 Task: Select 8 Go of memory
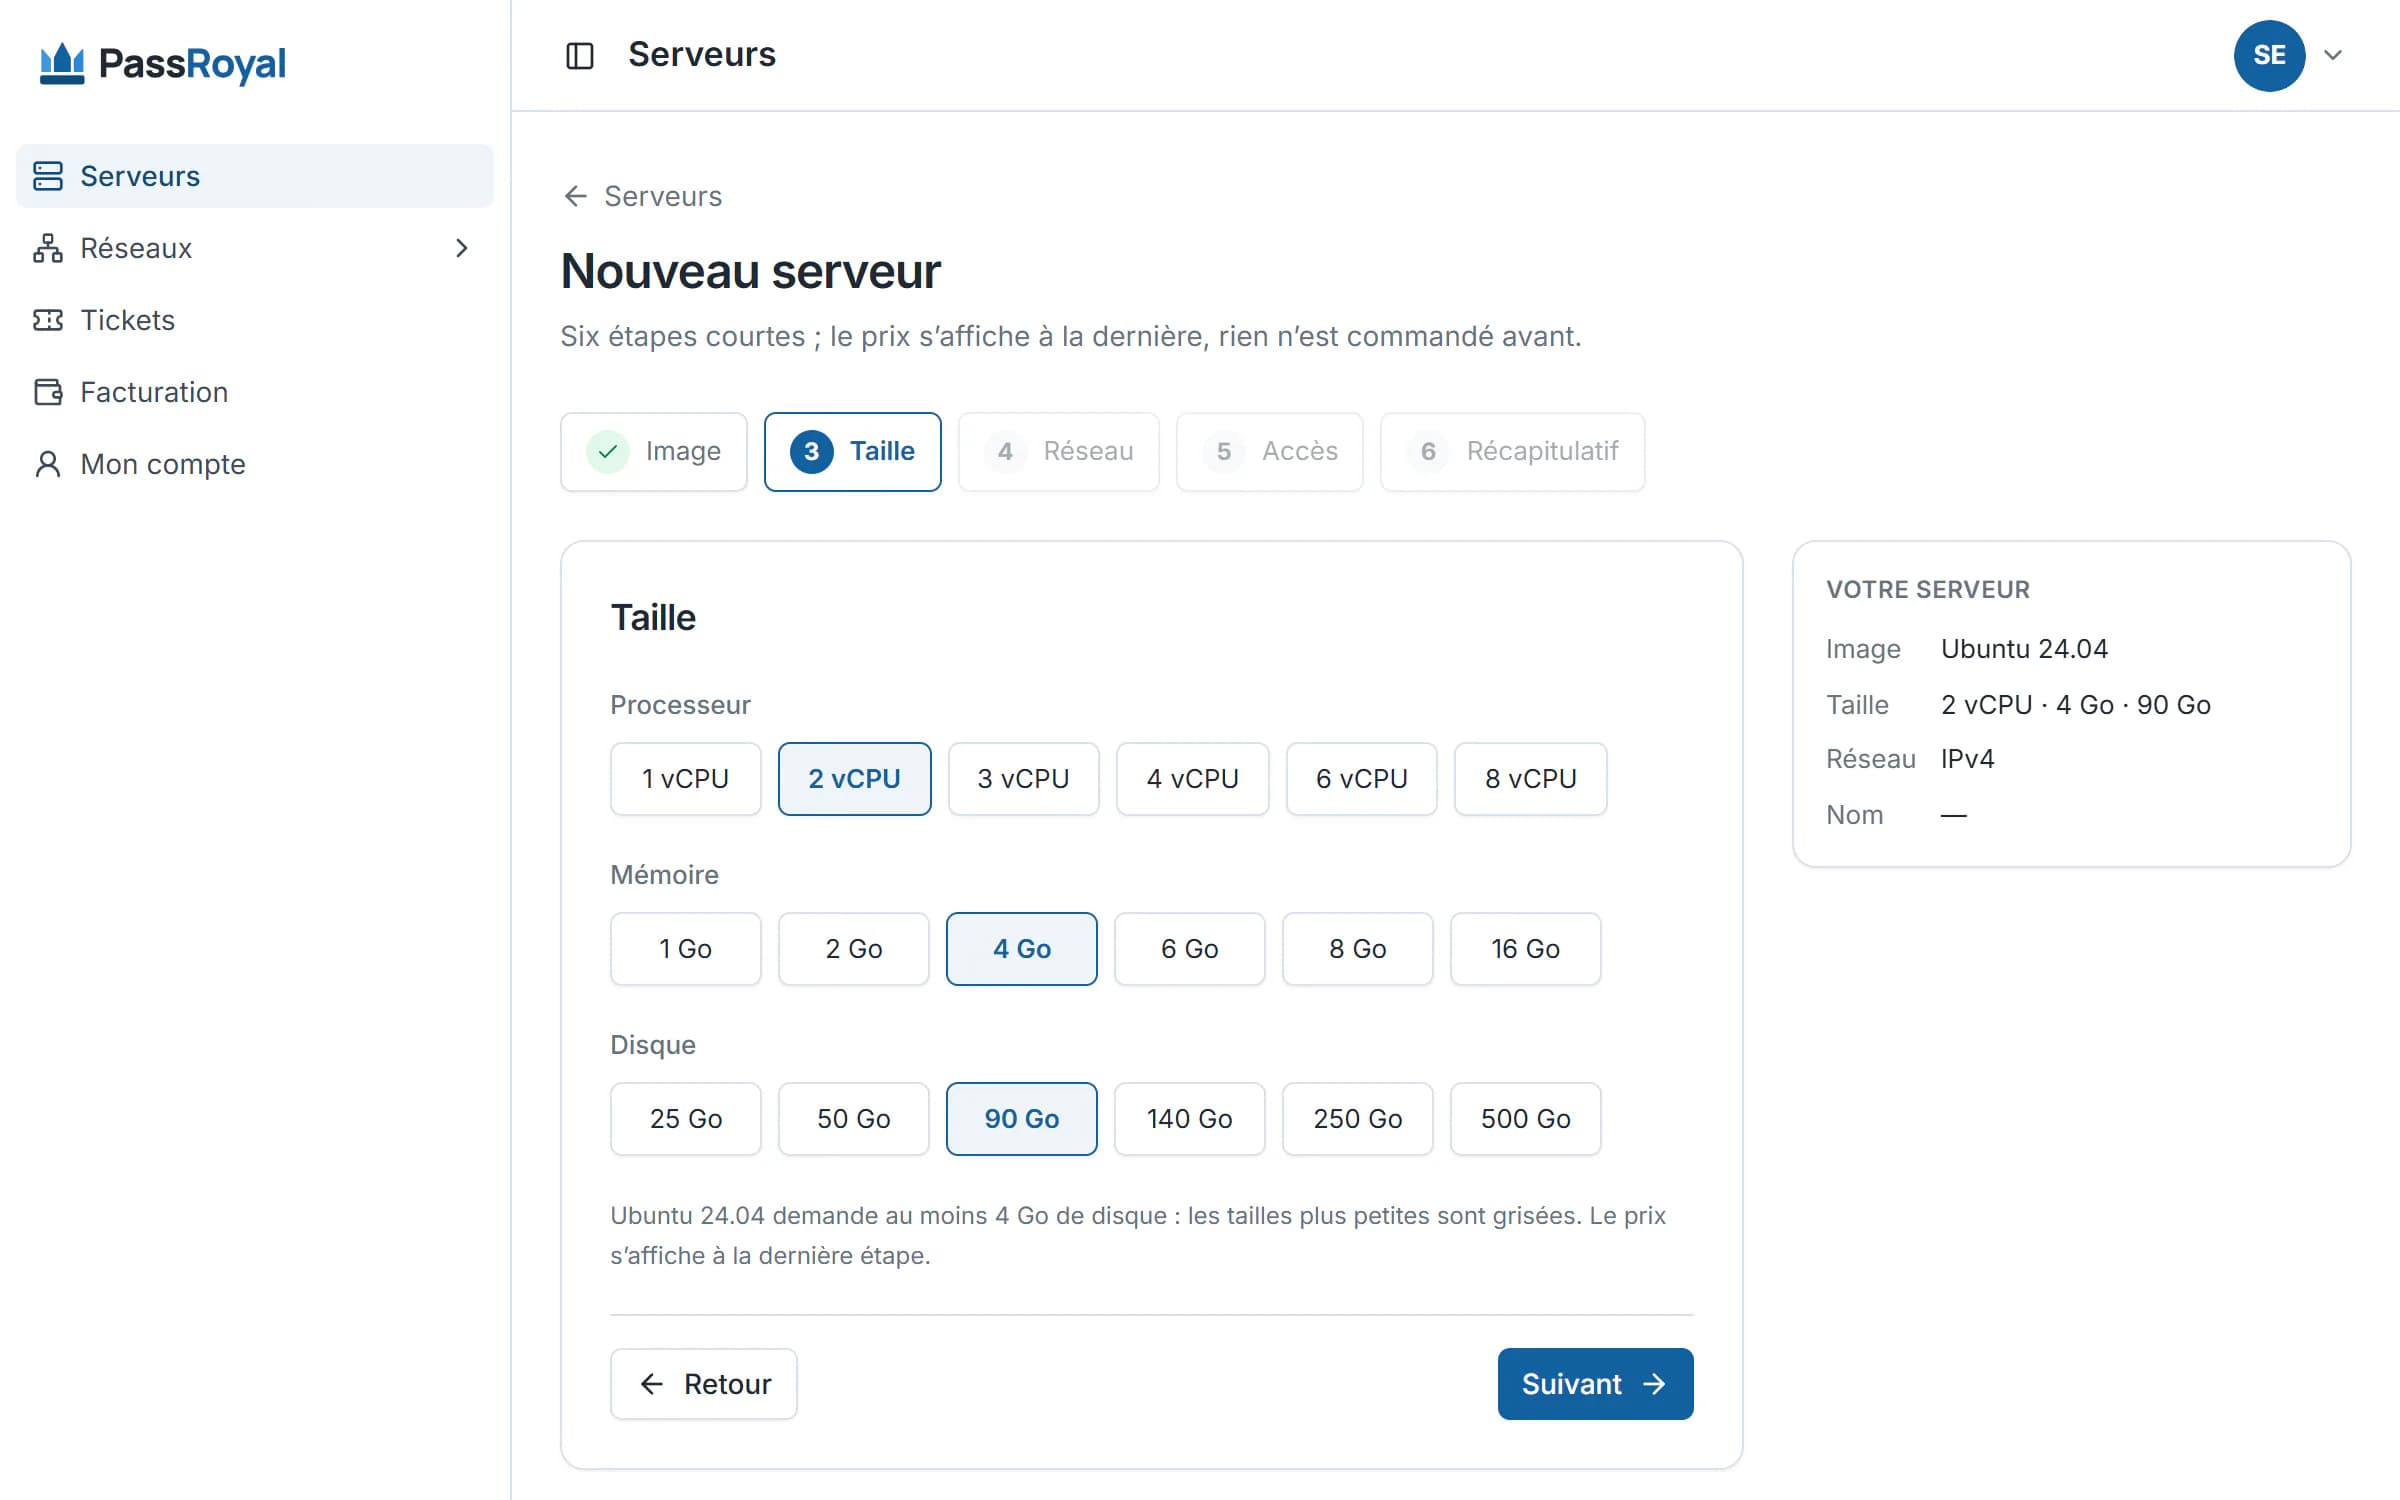(1358, 949)
